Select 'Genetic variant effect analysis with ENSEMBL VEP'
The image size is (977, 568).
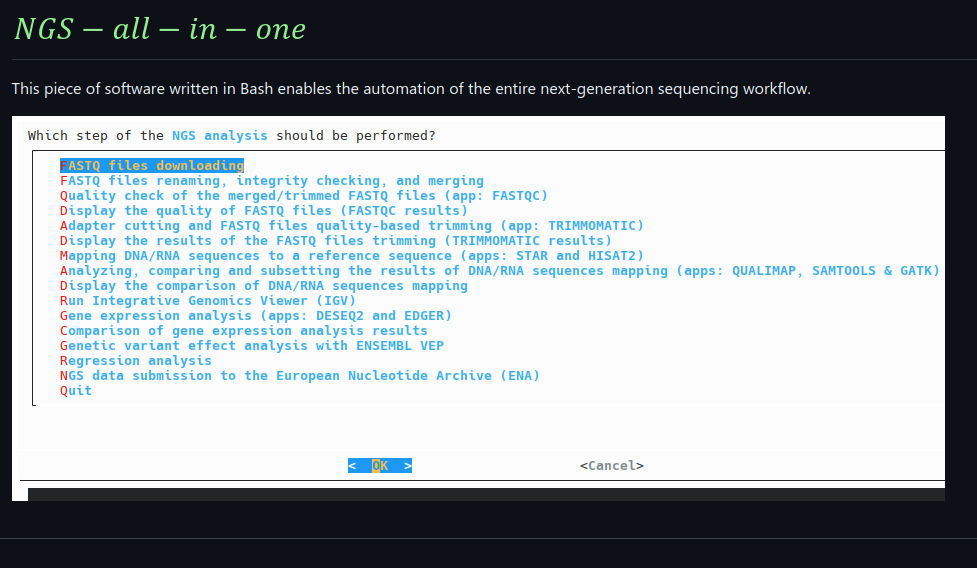252,346
